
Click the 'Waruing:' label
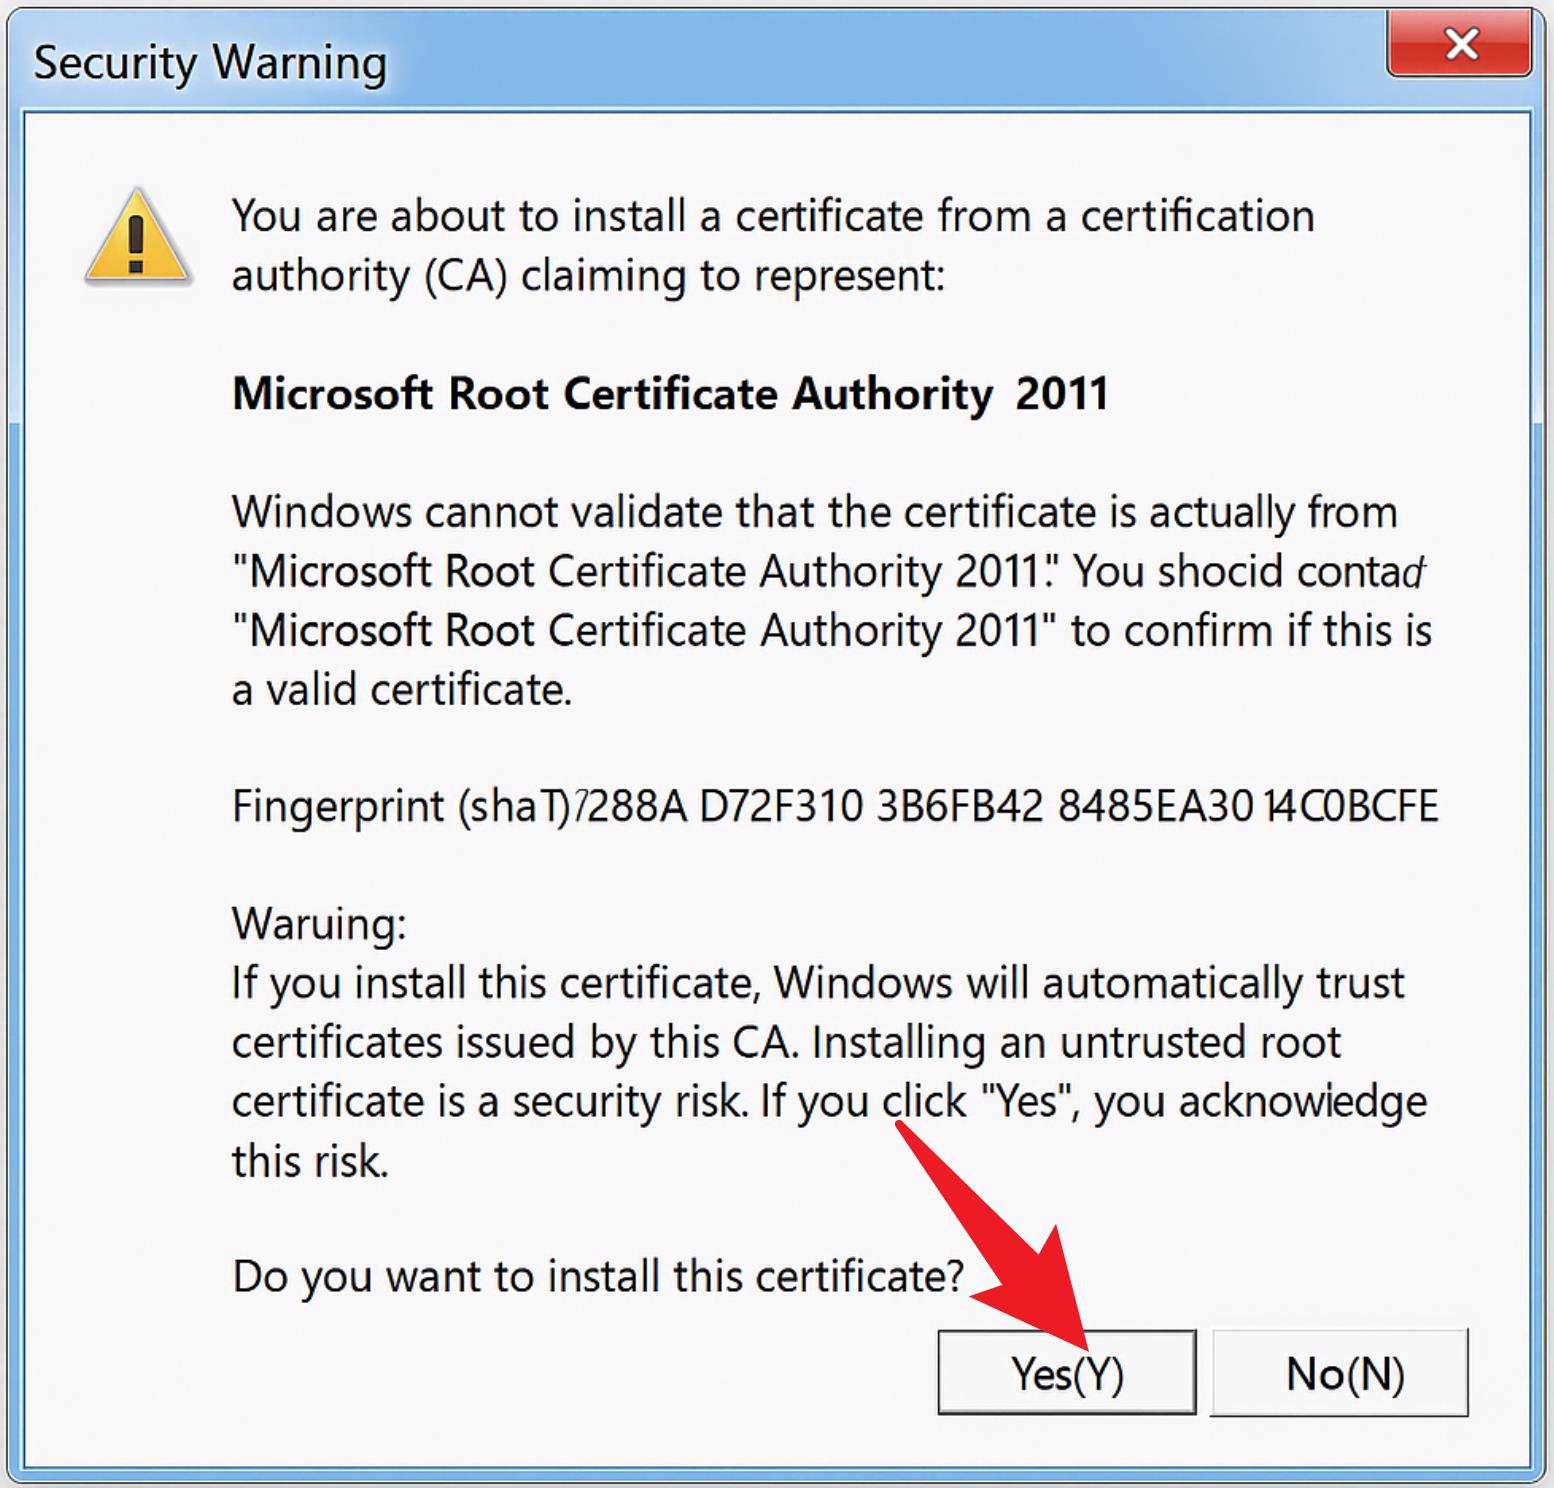(x=319, y=923)
